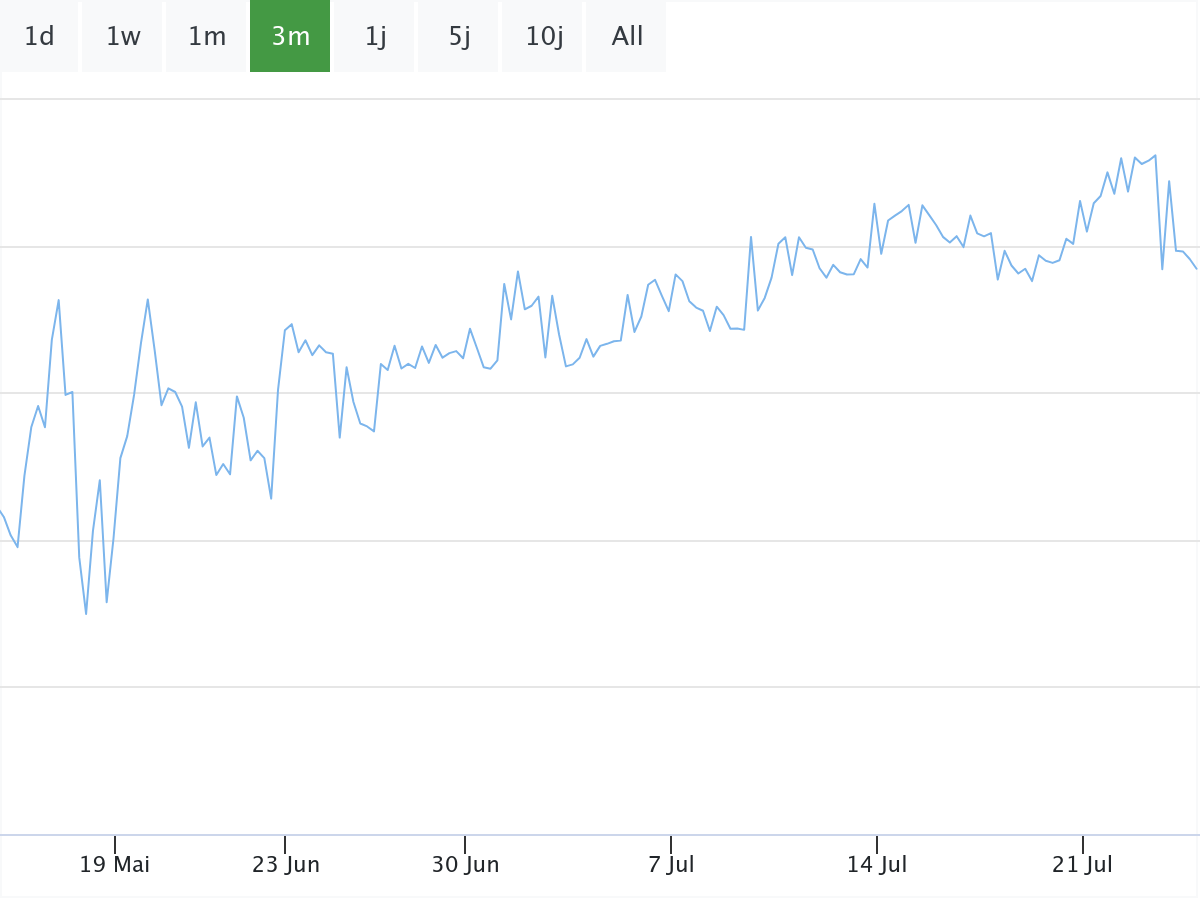Click the highest peak of the line
Screen dimensions: 1200x900
tap(1155, 156)
